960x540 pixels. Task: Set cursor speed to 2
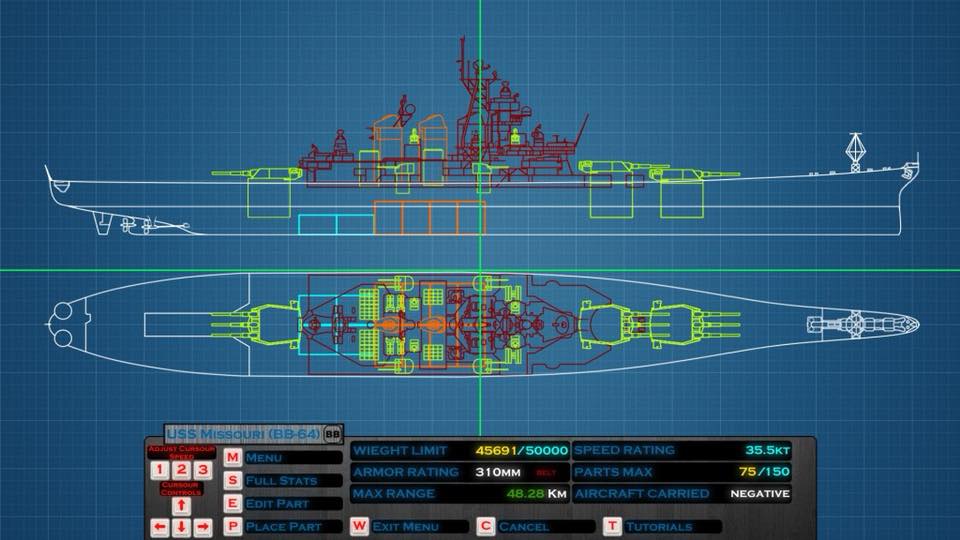tap(181, 470)
